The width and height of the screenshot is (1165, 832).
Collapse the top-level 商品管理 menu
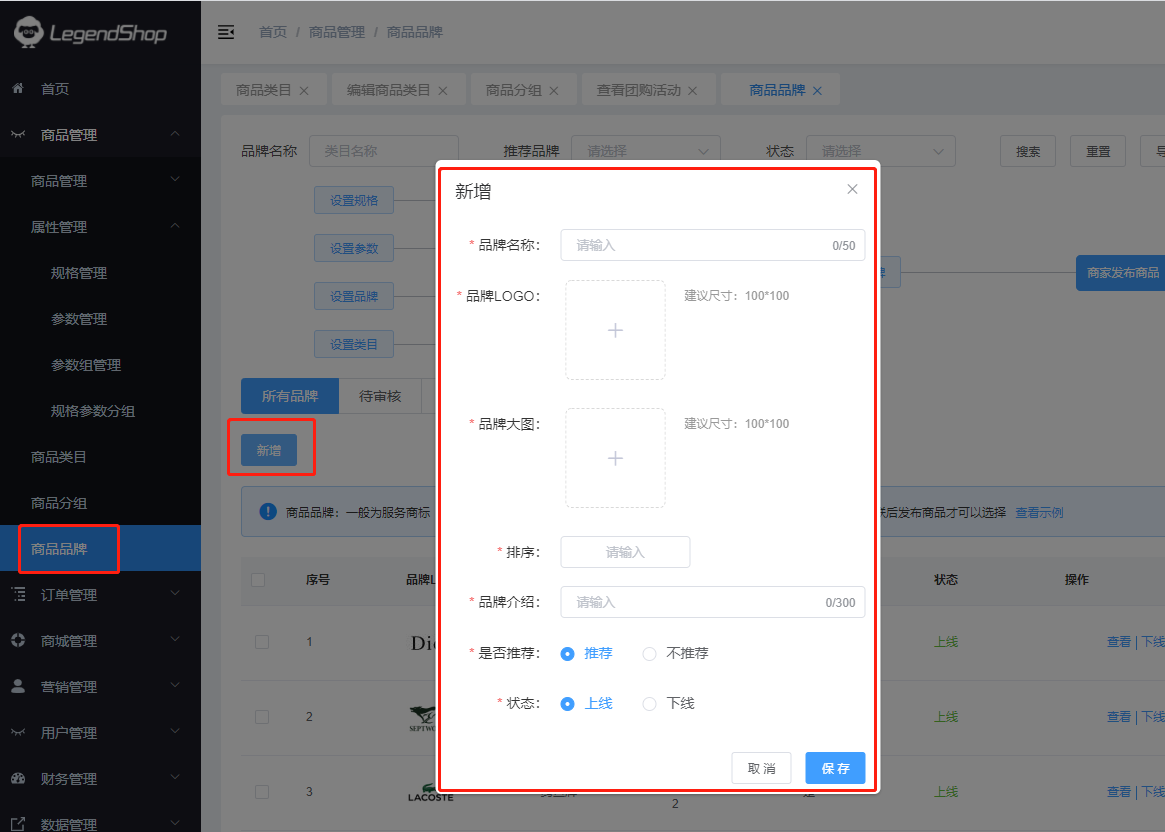(175, 134)
